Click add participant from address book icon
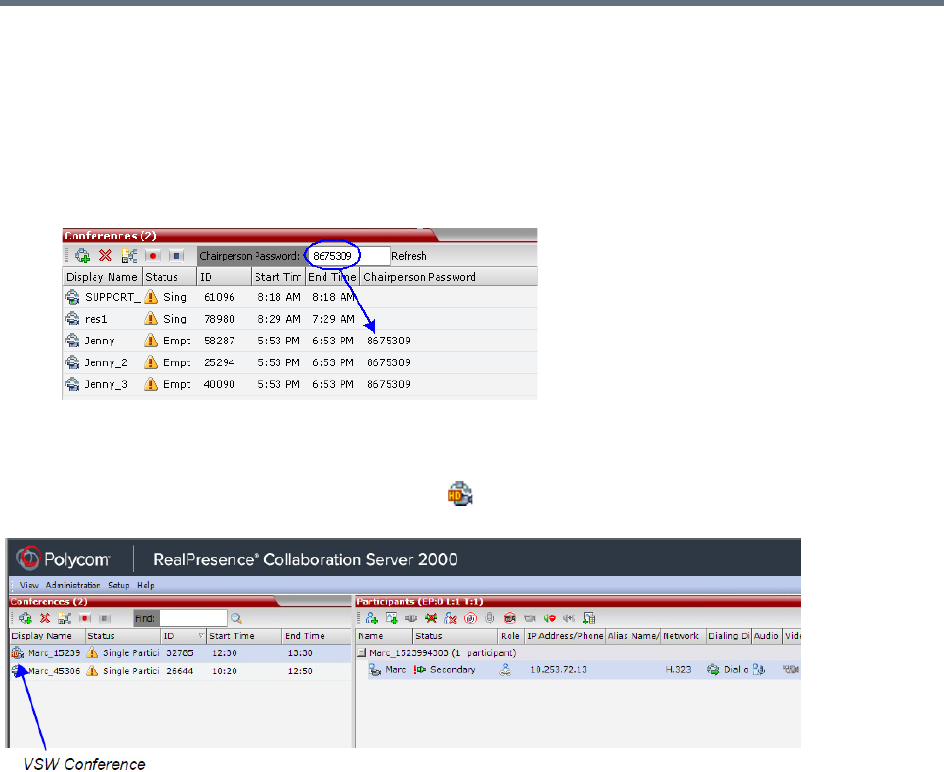 click(392, 618)
